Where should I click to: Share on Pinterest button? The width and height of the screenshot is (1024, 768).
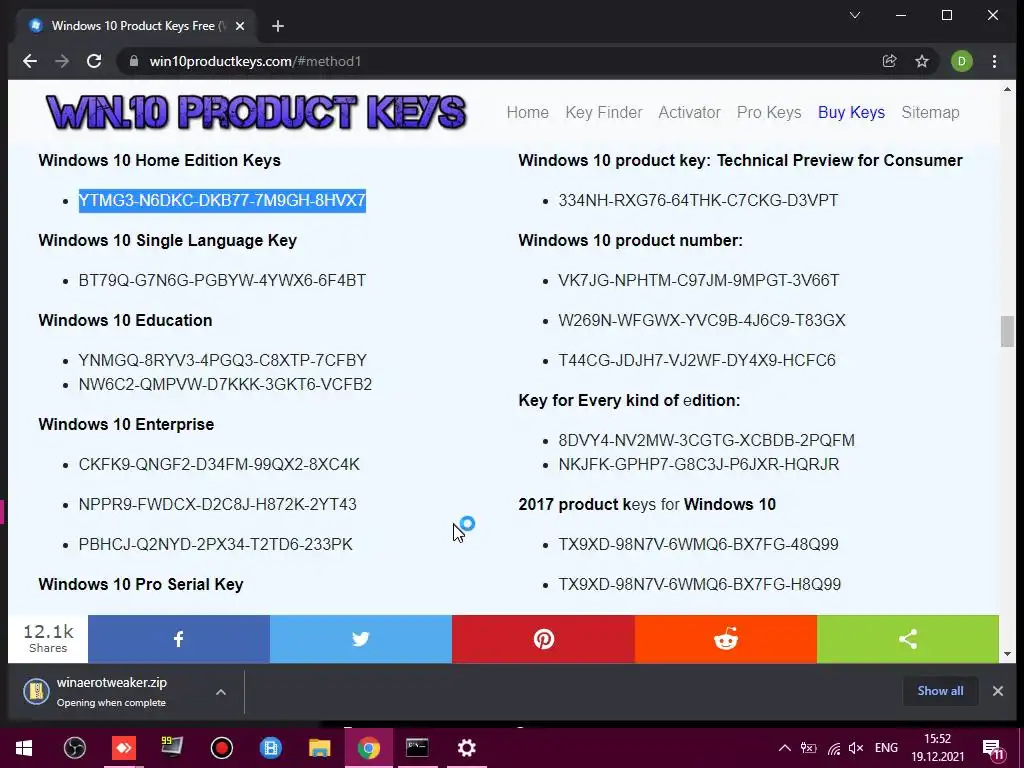pyautogui.click(x=543, y=639)
